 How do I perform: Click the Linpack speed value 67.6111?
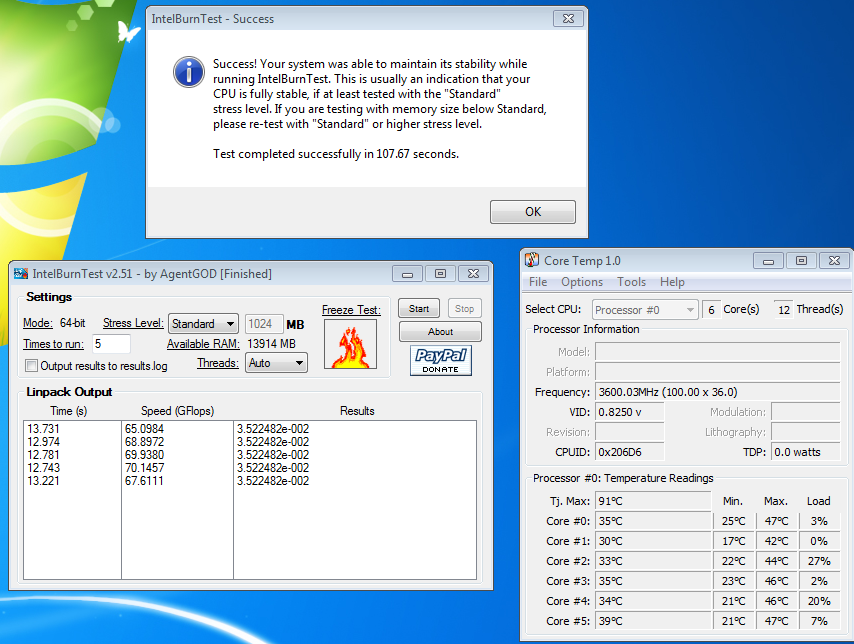point(144,481)
